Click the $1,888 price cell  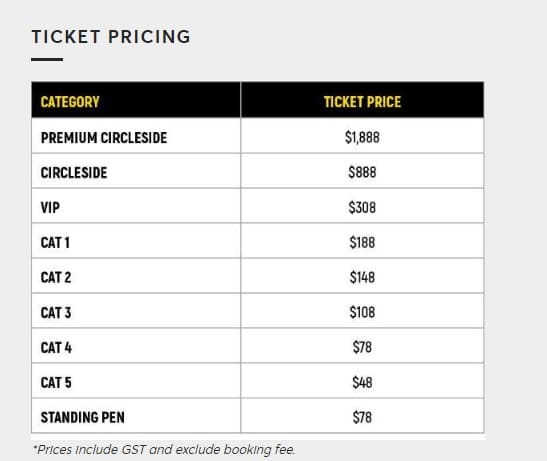tap(362, 137)
